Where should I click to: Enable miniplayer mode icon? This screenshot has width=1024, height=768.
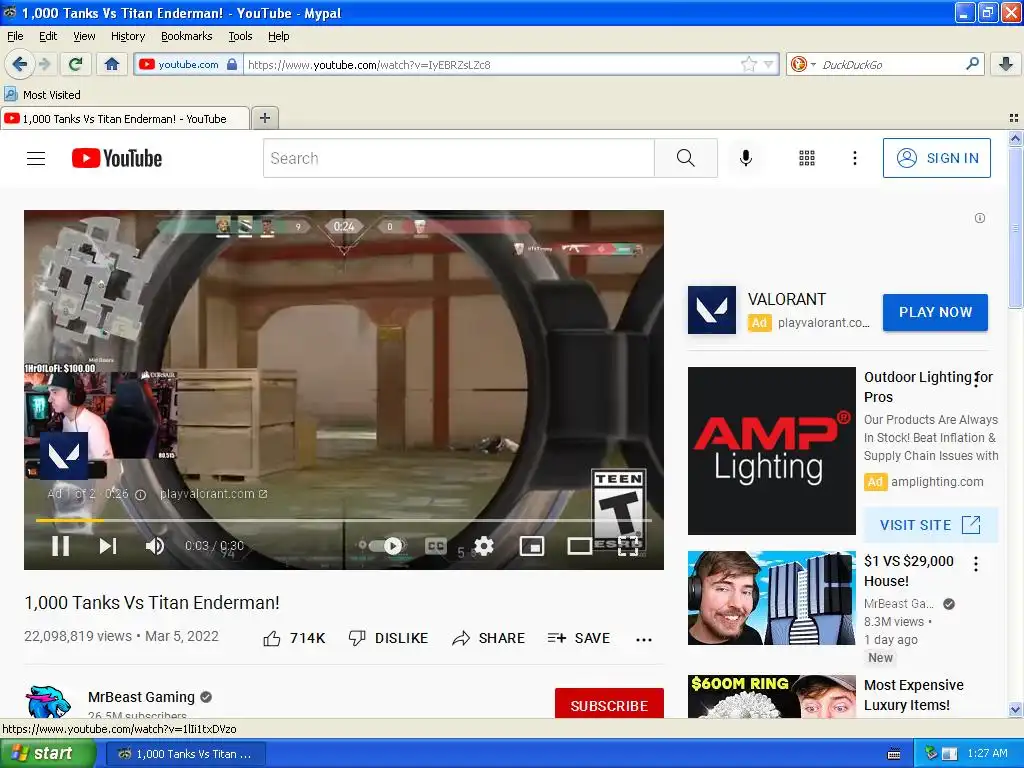532,545
